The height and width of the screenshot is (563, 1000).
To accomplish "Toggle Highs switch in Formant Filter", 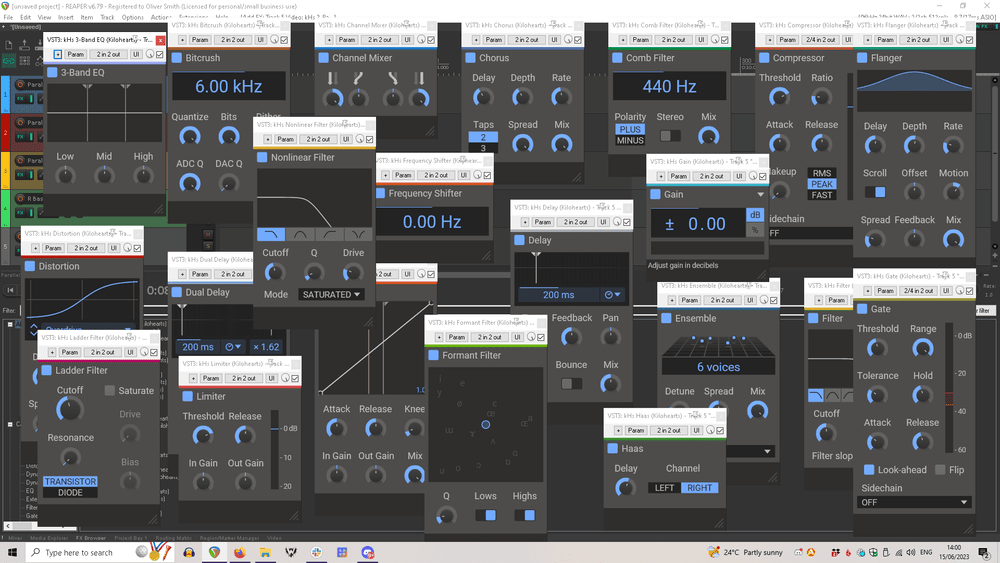I will click(x=524, y=515).
